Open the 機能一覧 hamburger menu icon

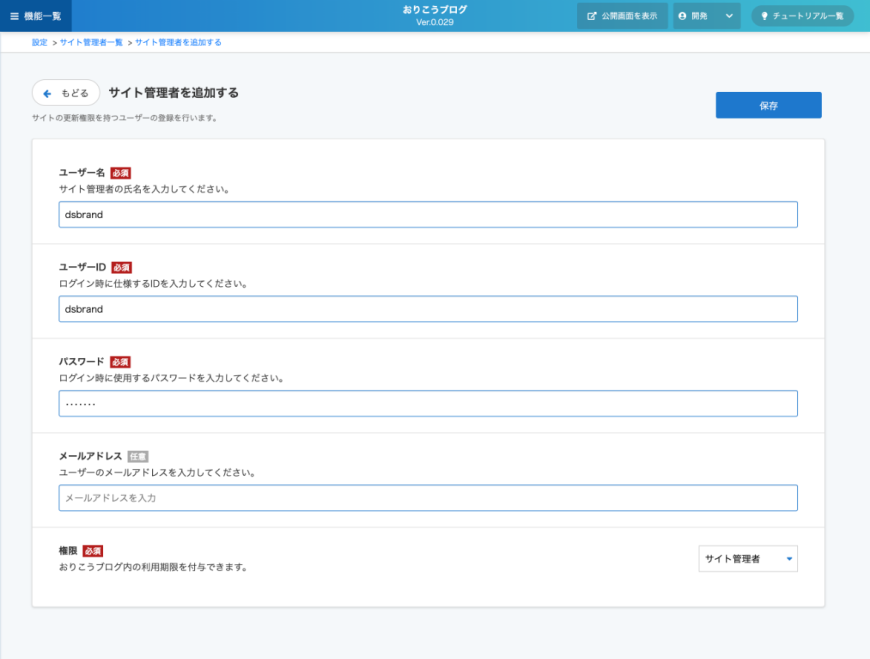tap(14, 16)
